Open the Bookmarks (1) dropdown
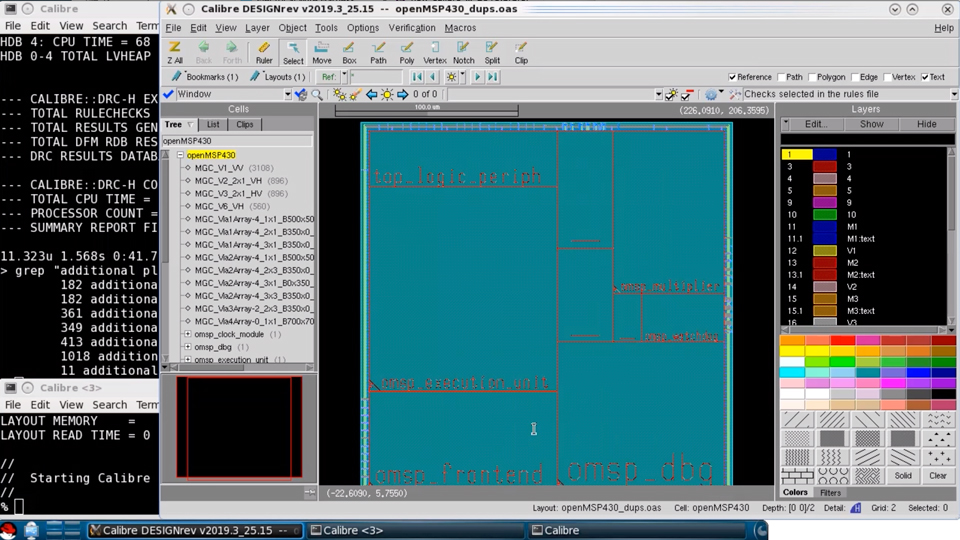Screen dimensions: 960x540 coord(204,77)
